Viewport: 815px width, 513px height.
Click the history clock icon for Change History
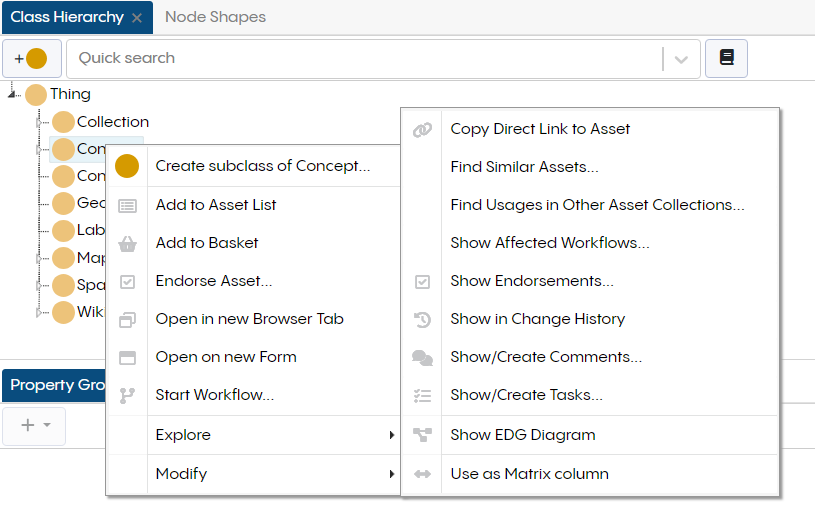pos(422,320)
